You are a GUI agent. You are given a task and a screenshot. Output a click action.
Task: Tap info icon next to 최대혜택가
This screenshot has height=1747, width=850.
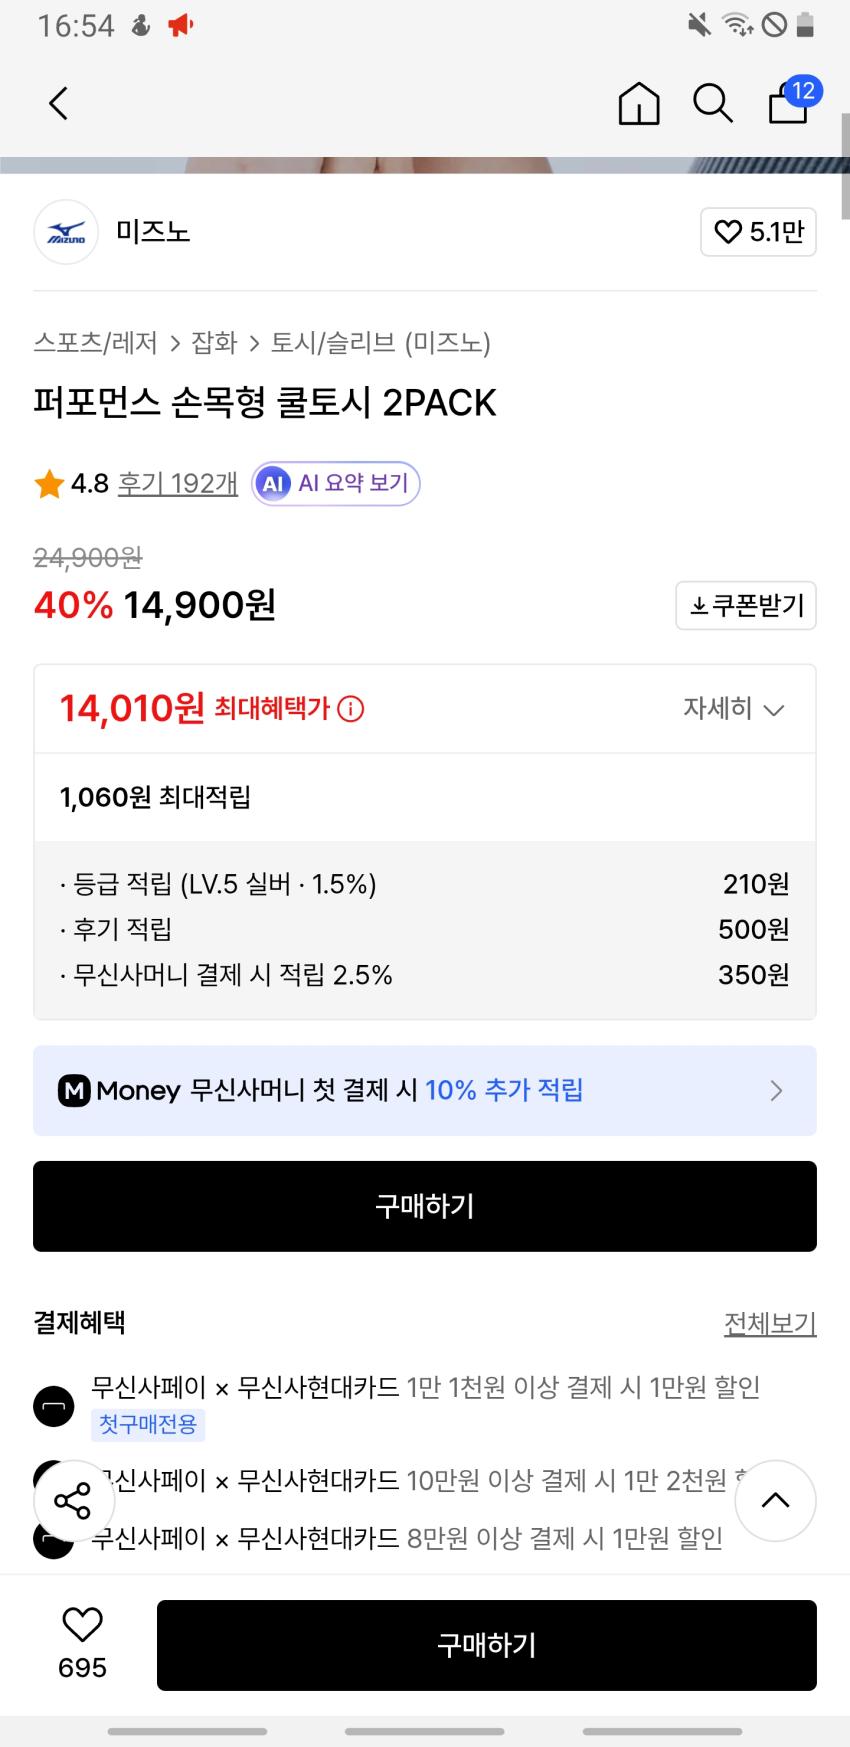[x=351, y=709]
